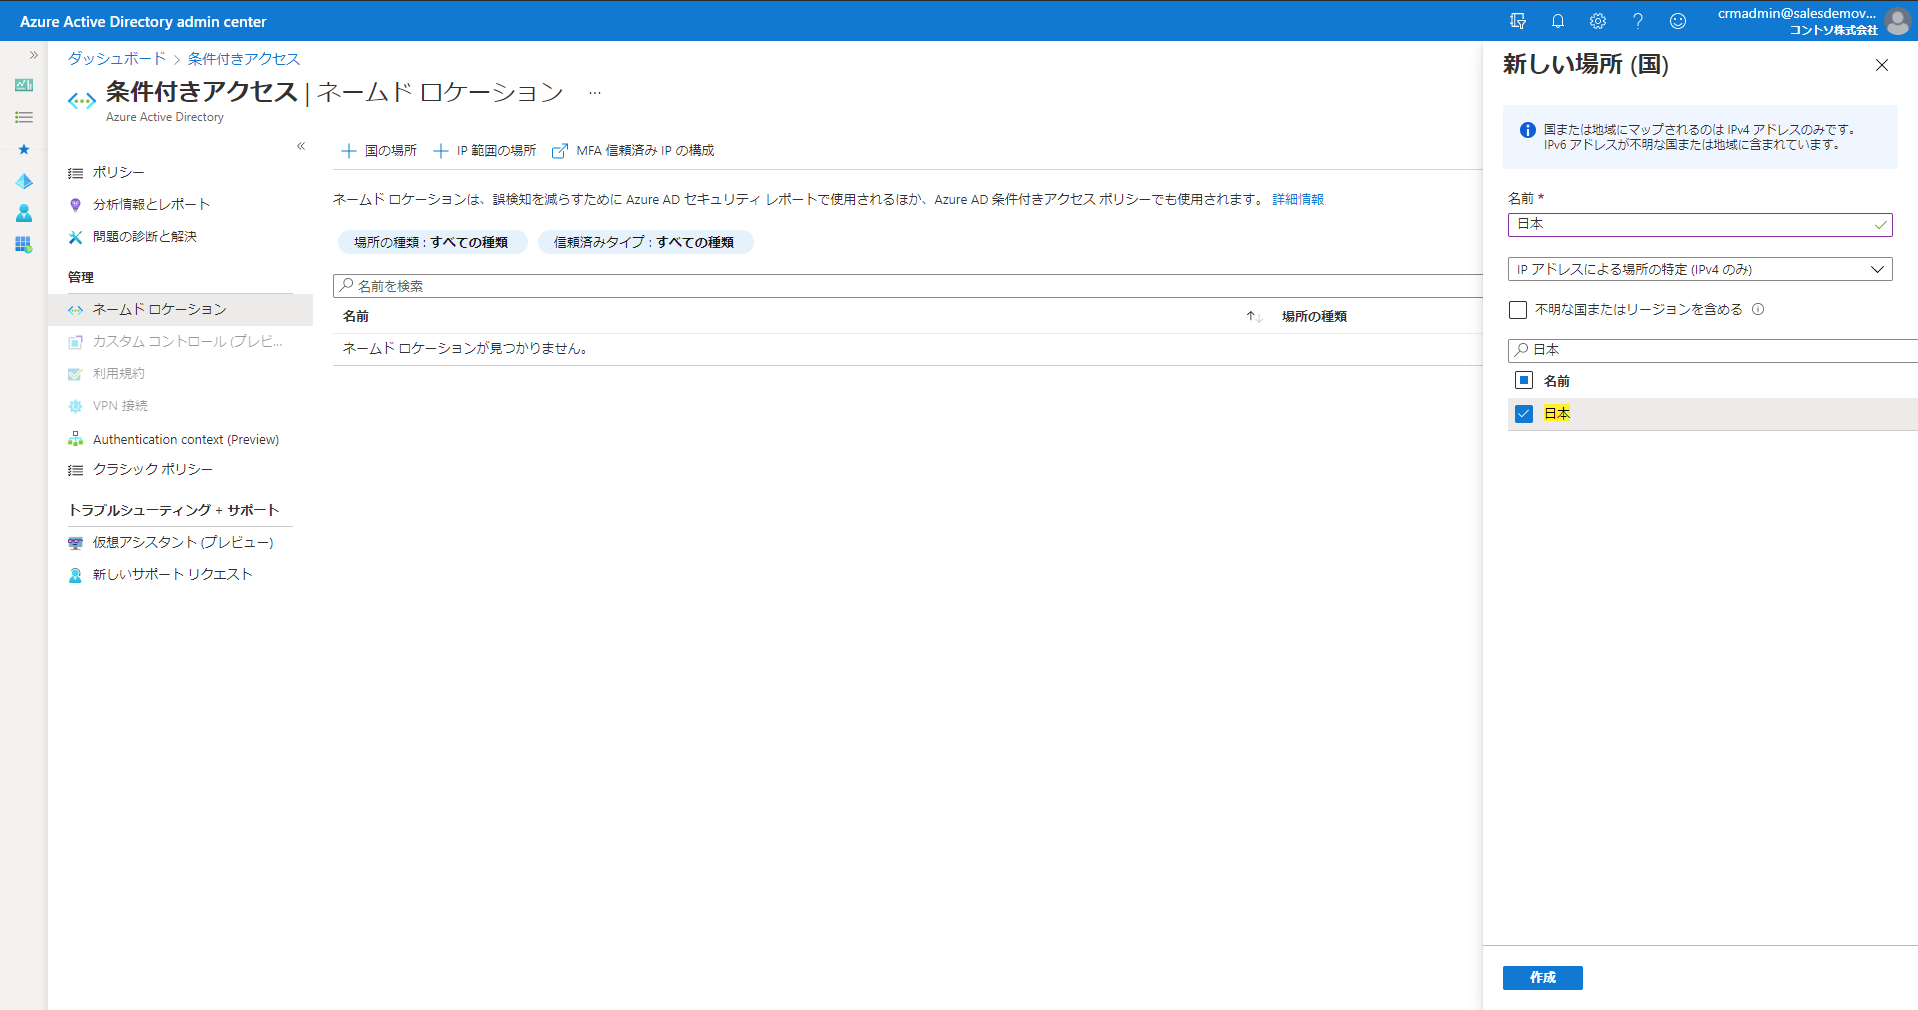Open the 場所の種類 filter pill
The width and height of the screenshot is (1918, 1010).
432,242
